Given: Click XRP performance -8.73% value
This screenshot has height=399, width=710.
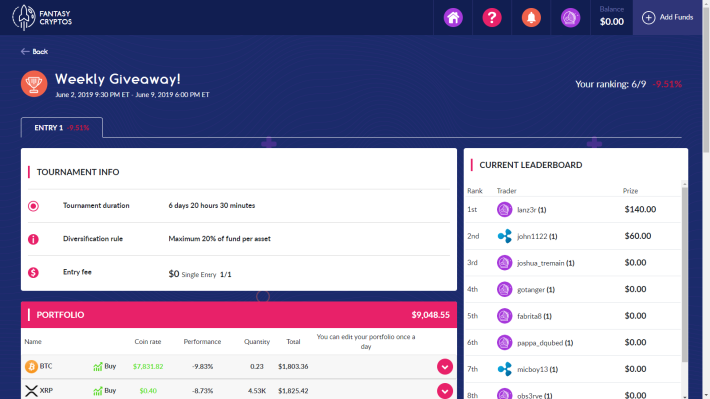Looking at the screenshot, I should pyautogui.click(x=202, y=390).
